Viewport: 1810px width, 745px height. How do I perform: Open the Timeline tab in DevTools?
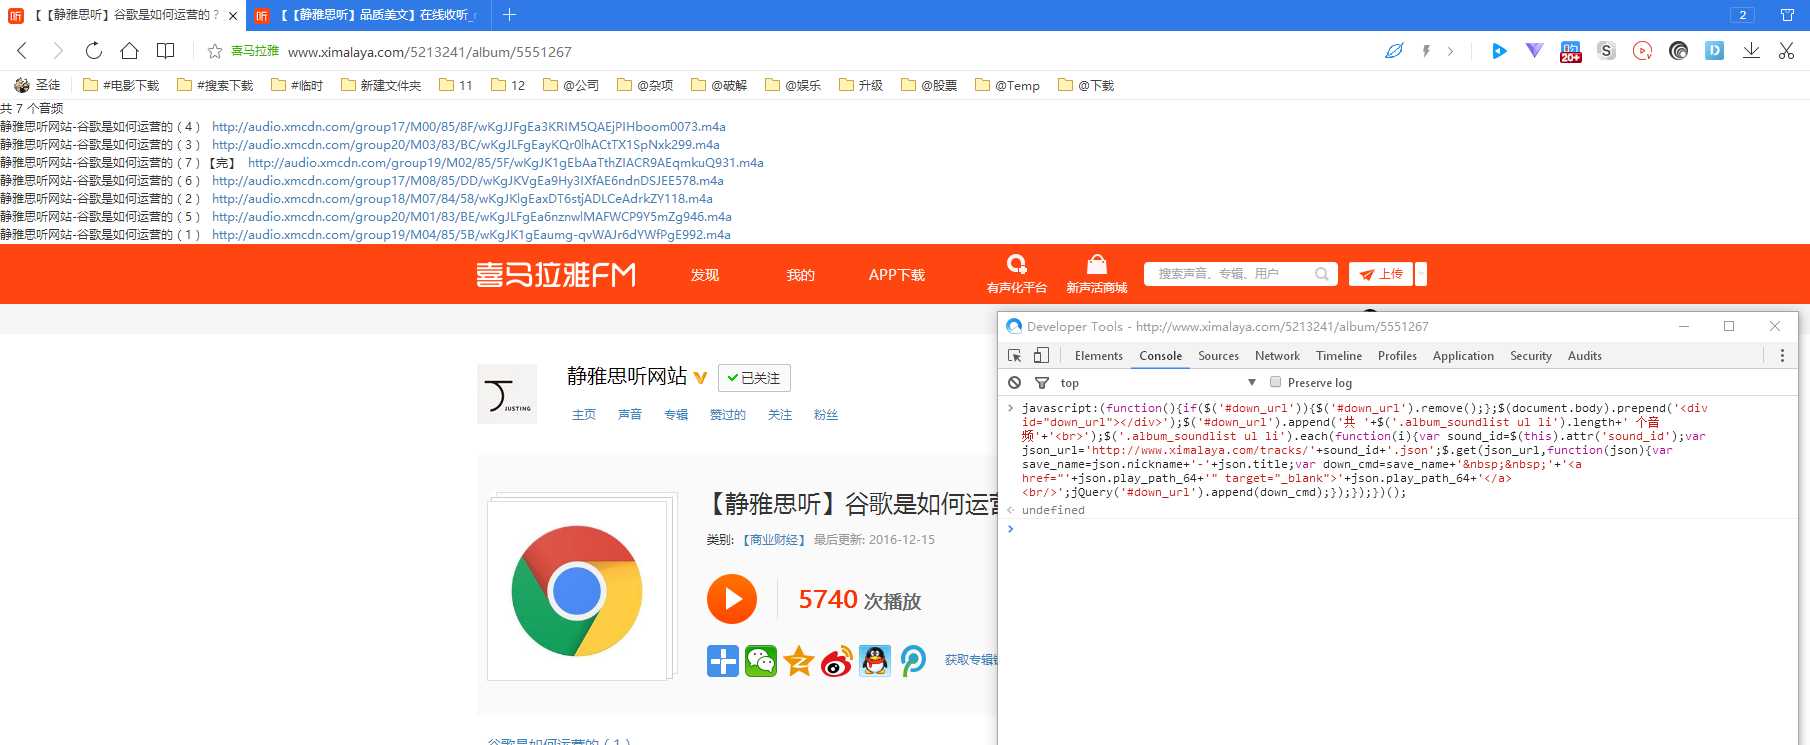coord(1339,356)
